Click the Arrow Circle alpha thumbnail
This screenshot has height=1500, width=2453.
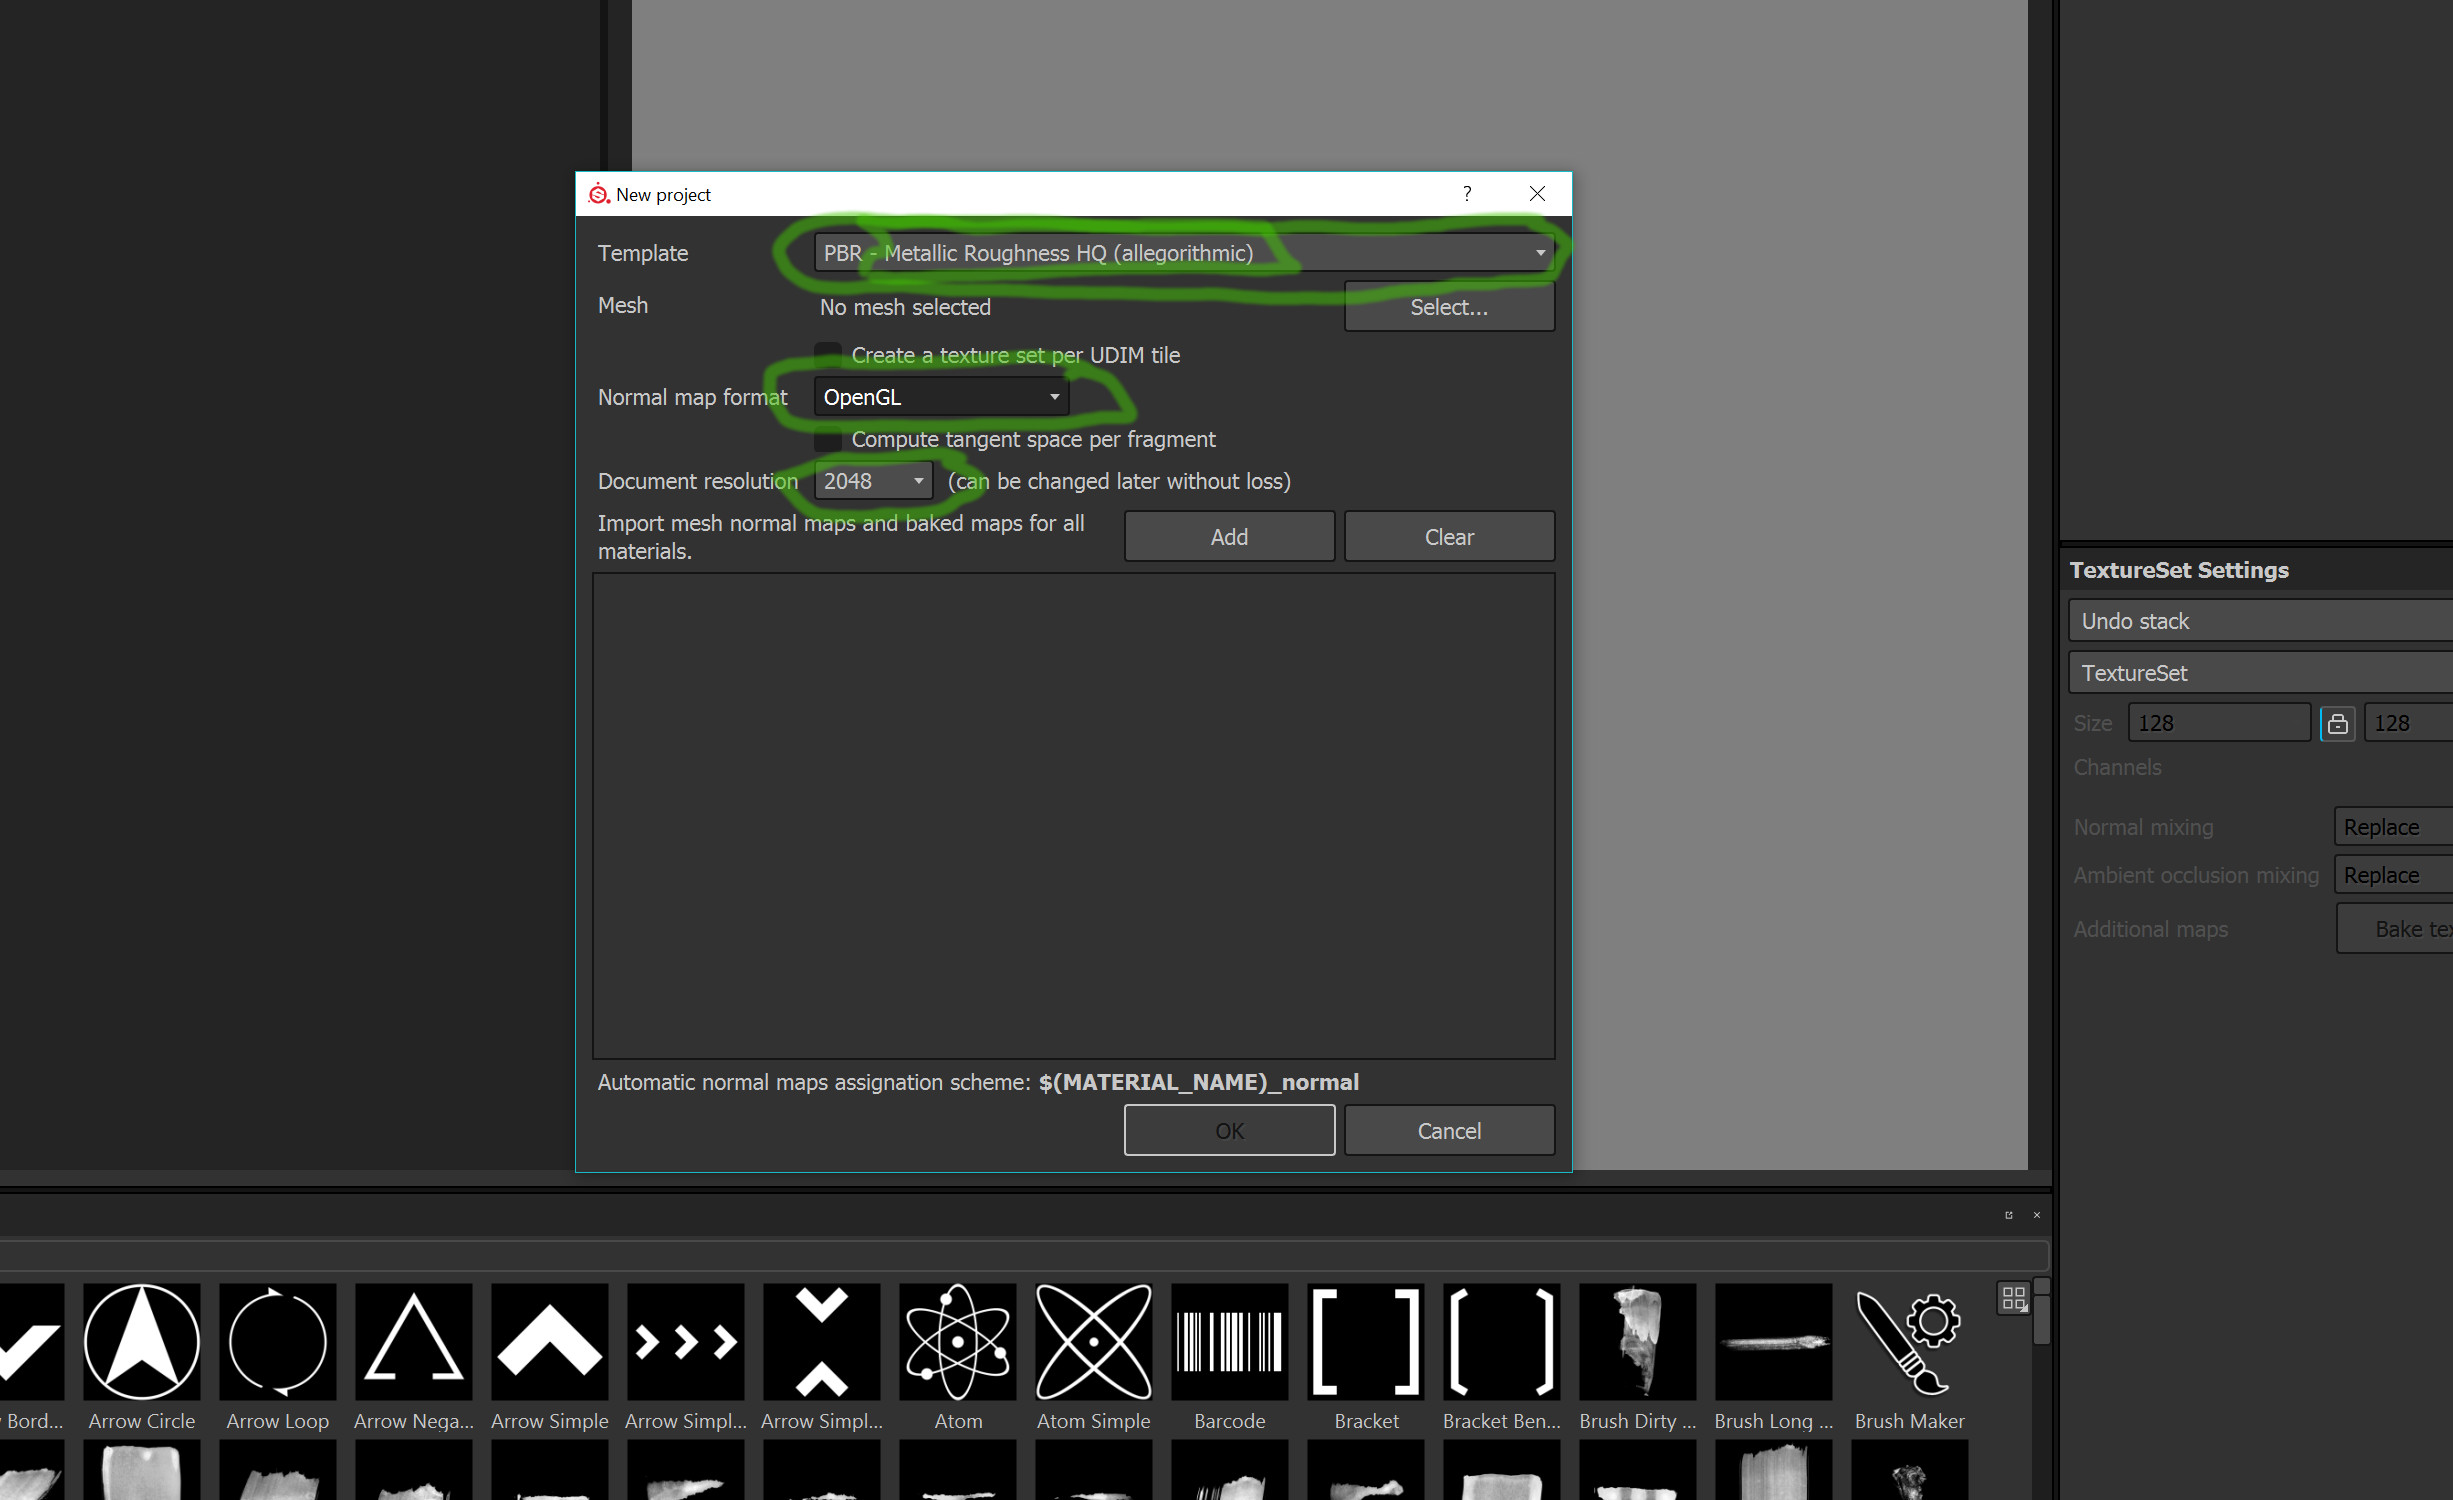(141, 1342)
